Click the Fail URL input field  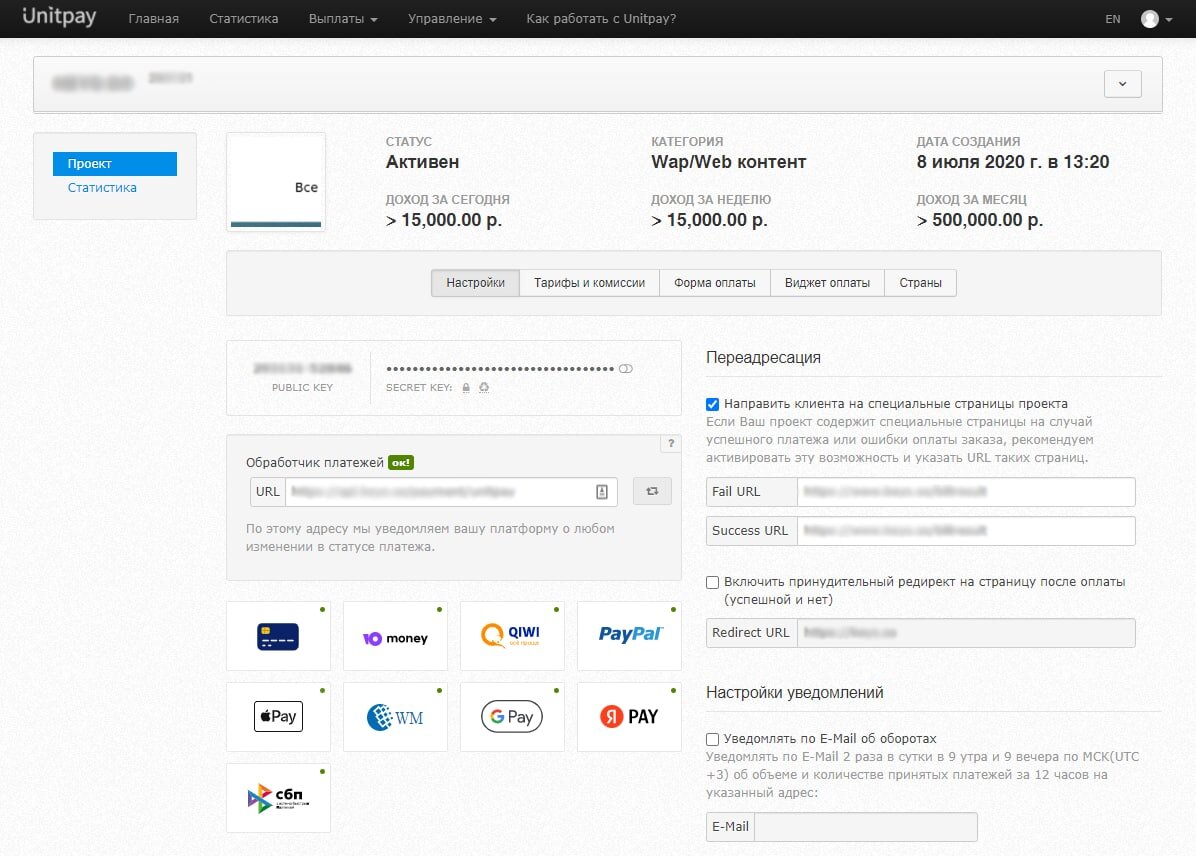966,492
